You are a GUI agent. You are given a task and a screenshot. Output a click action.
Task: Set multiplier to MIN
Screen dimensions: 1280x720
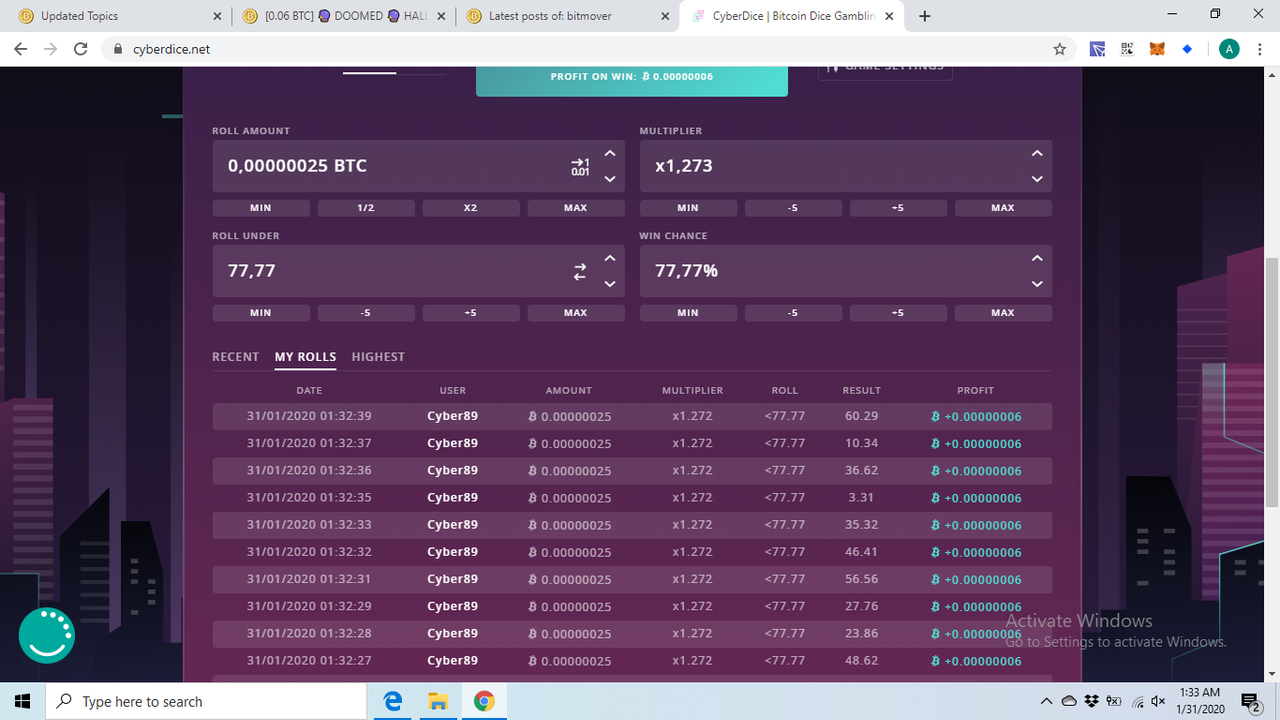688,208
